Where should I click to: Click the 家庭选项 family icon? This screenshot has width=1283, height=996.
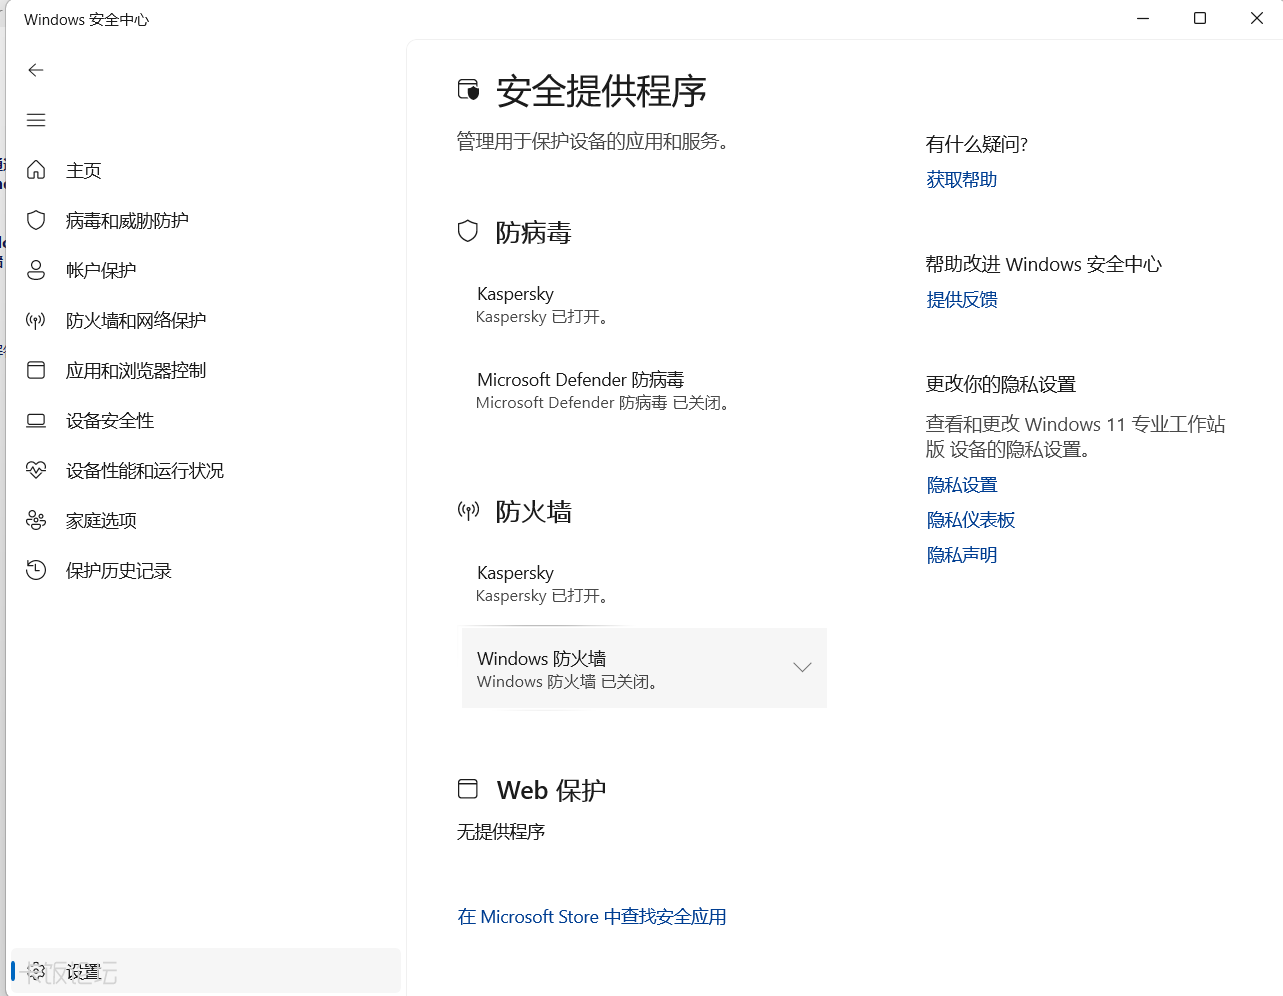[x=36, y=520]
